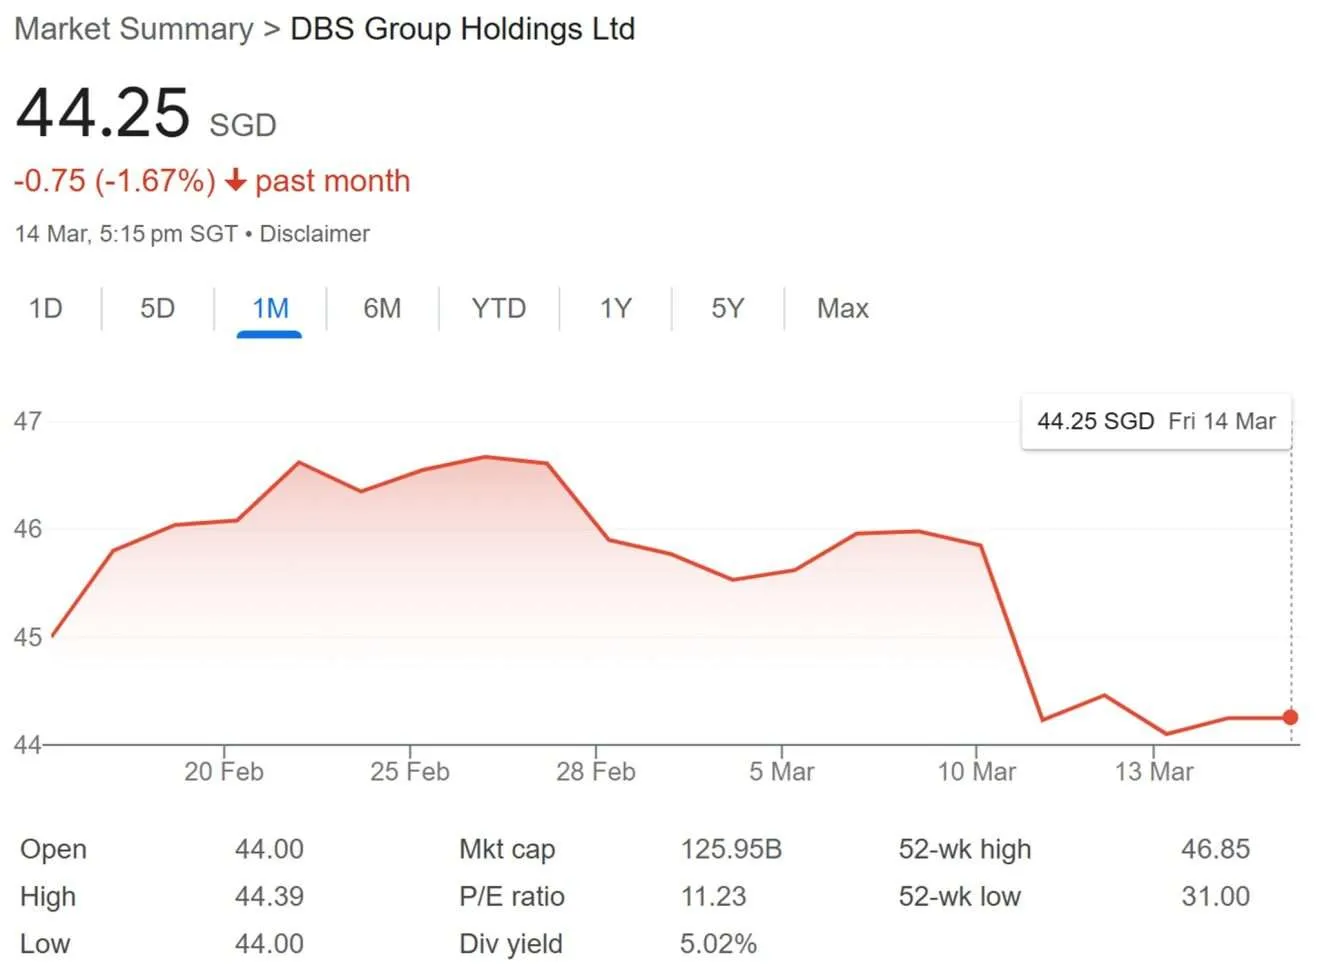
Task: Click the DBS Group Holdings Ltd title
Action: click(461, 29)
